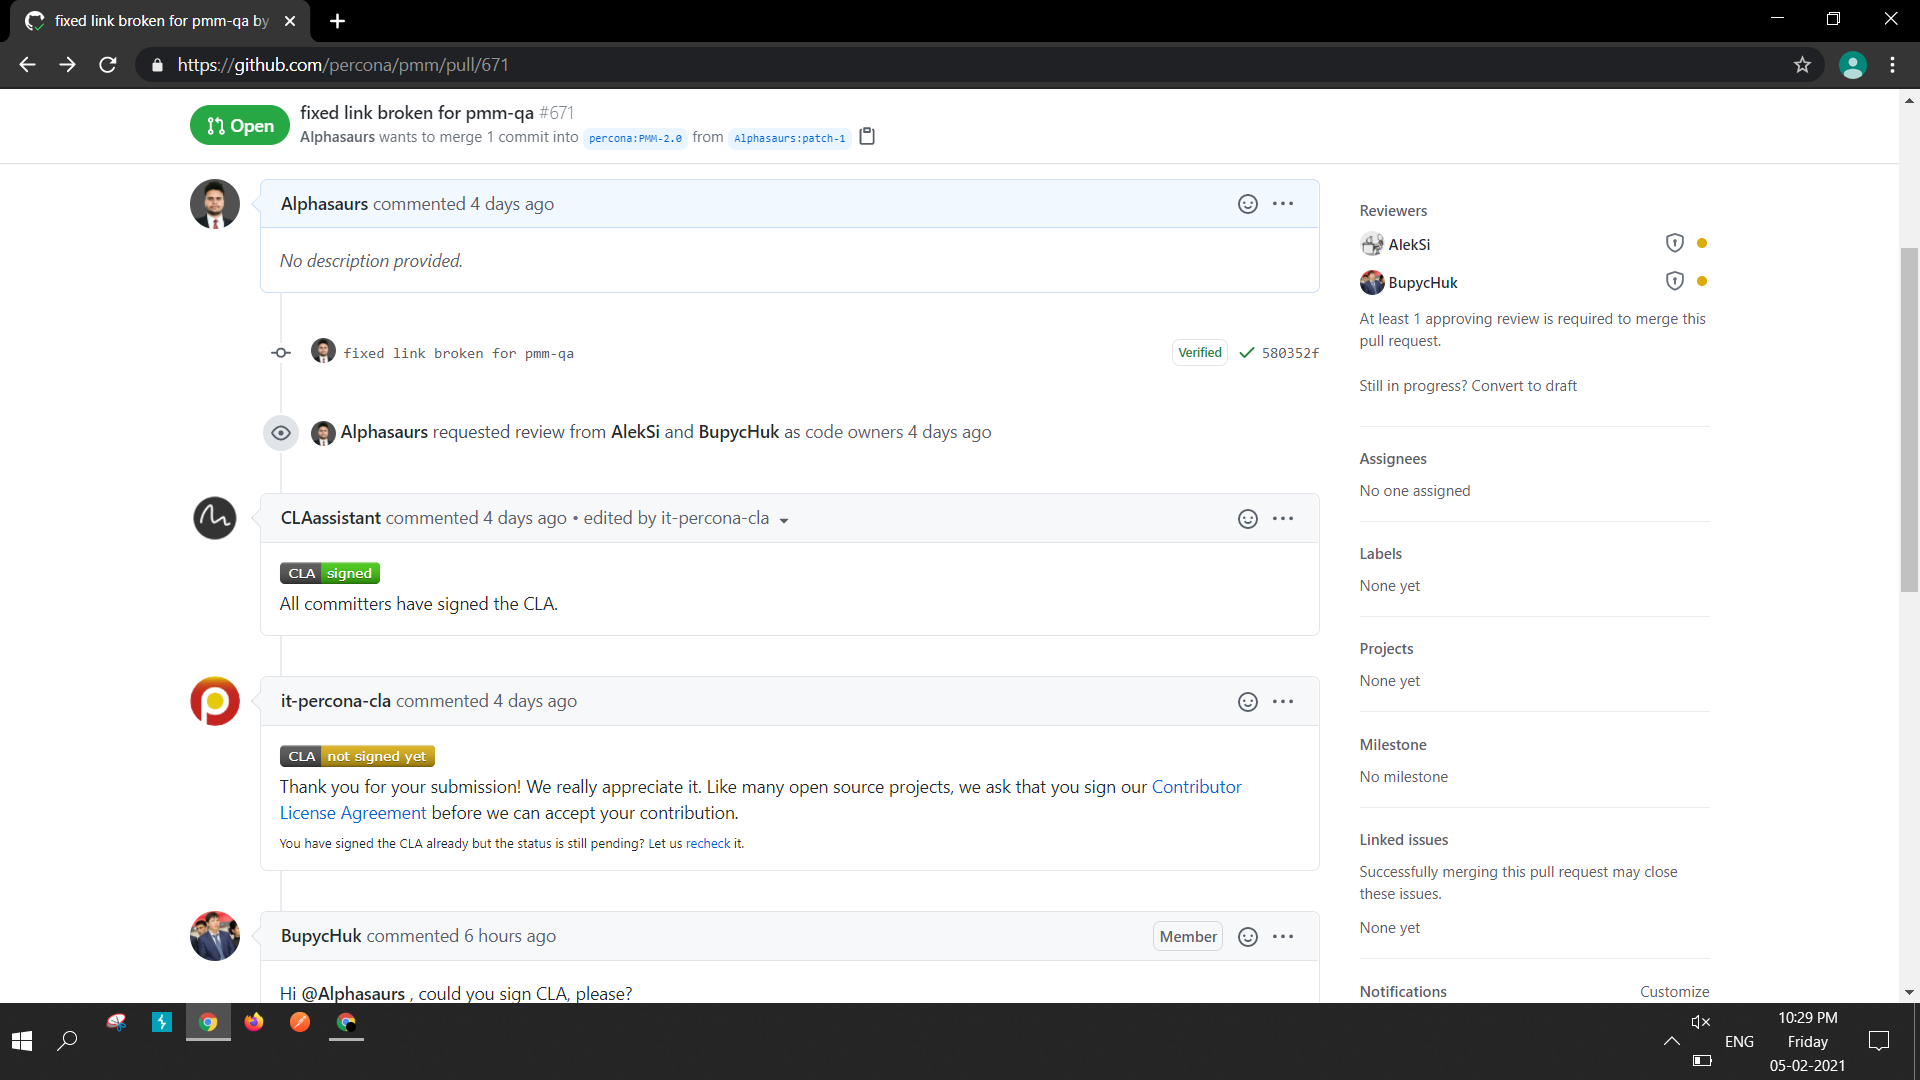Click the Verified badge on the commit
Image resolution: width=1920 pixels, height=1080 pixels.
(x=1199, y=352)
